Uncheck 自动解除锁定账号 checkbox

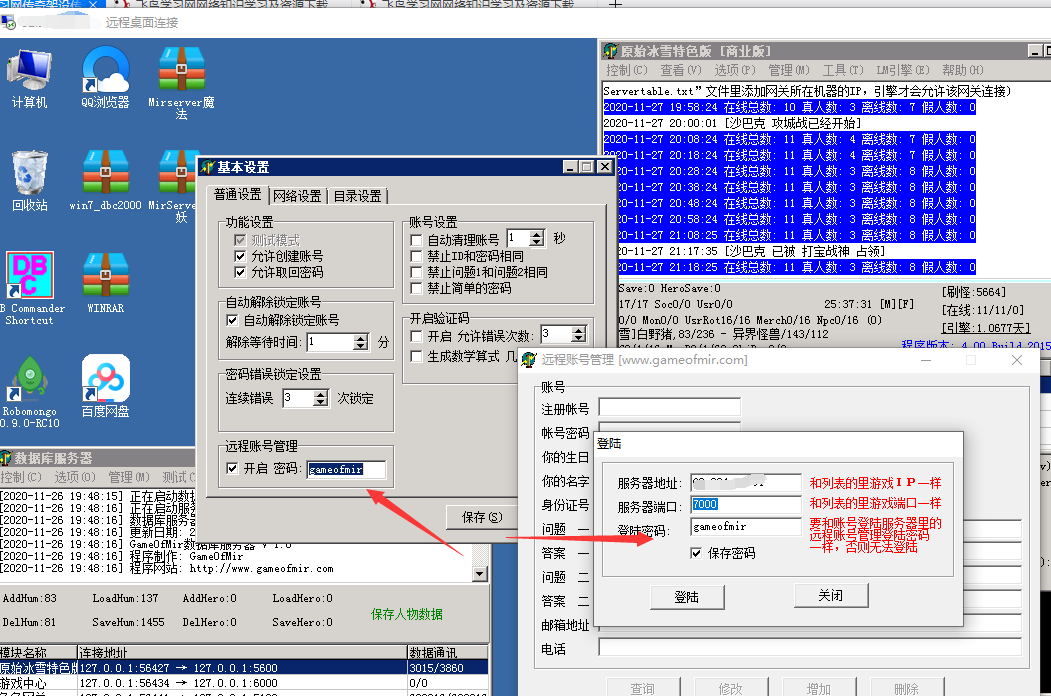232,321
